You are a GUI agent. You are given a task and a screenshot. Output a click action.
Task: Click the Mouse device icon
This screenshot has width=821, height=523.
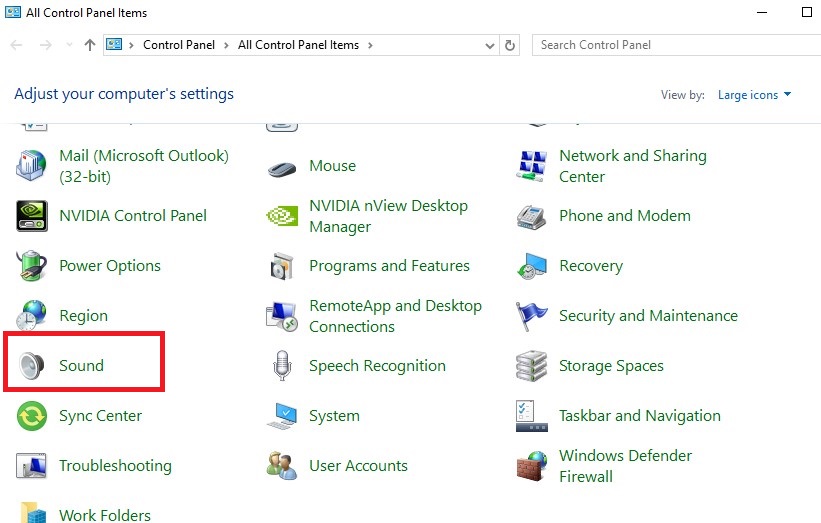coord(282,169)
